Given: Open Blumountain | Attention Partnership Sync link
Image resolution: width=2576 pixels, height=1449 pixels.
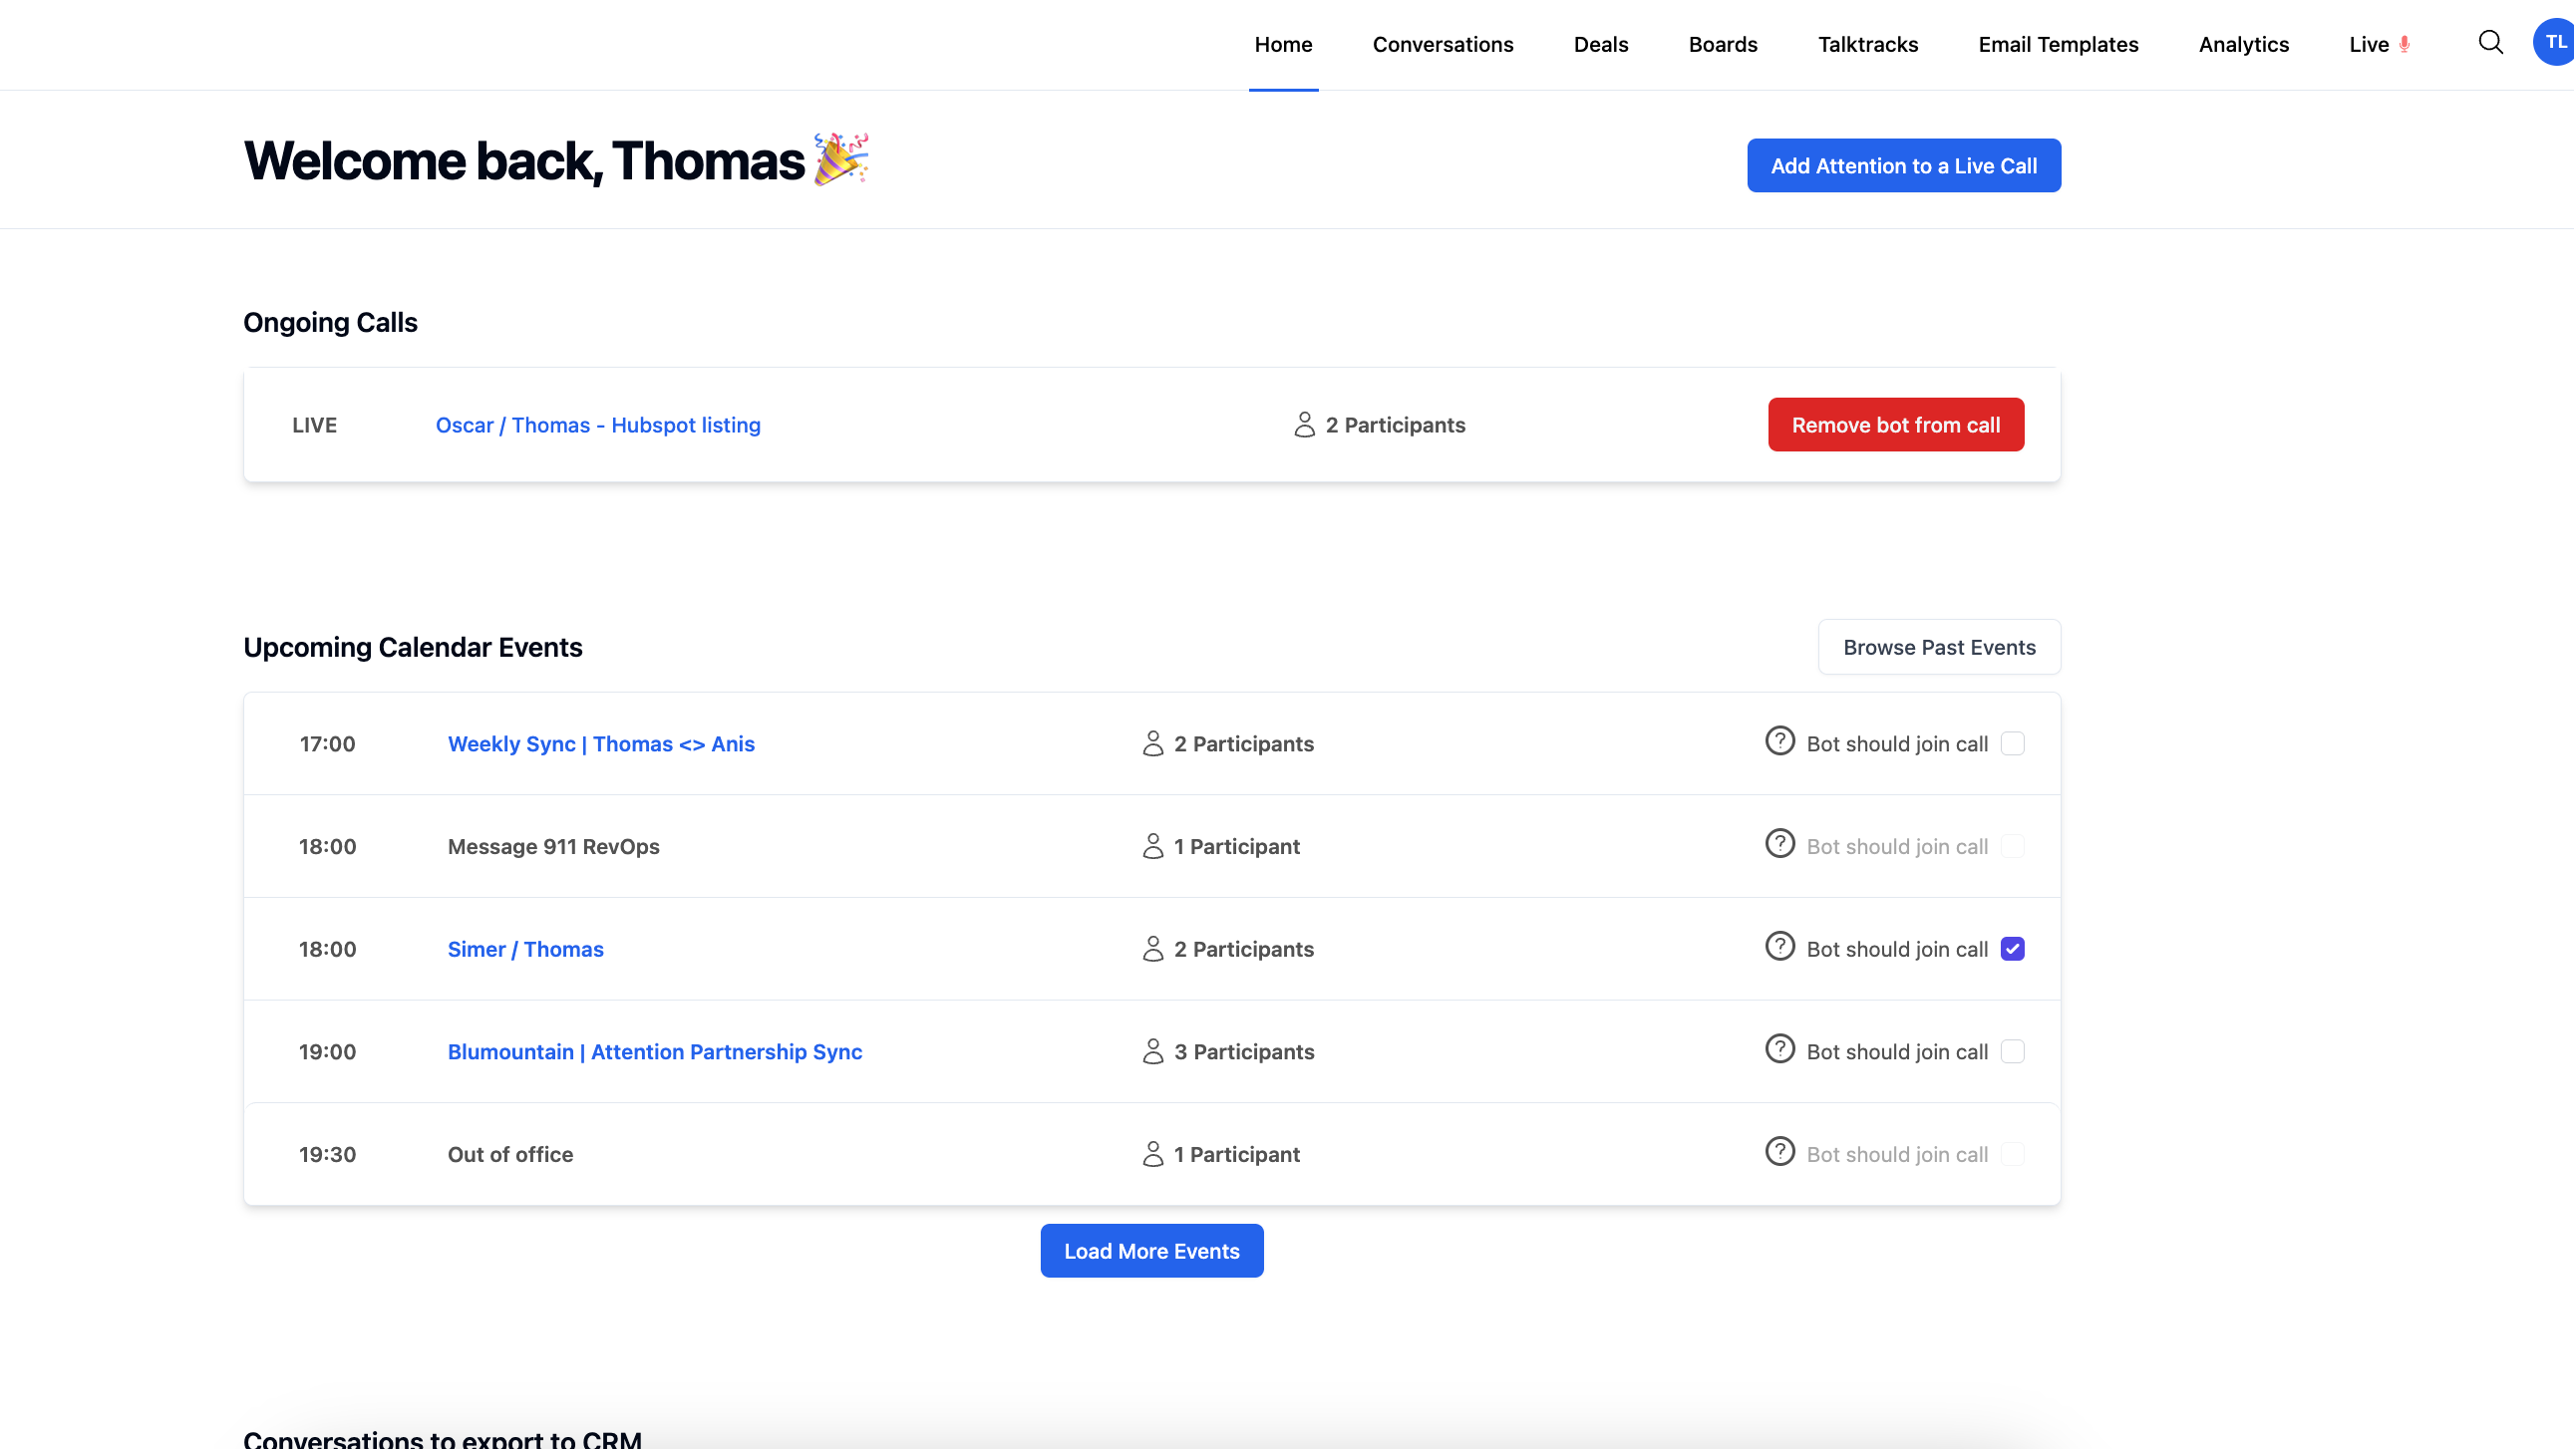Looking at the screenshot, I should [654, 1052].
